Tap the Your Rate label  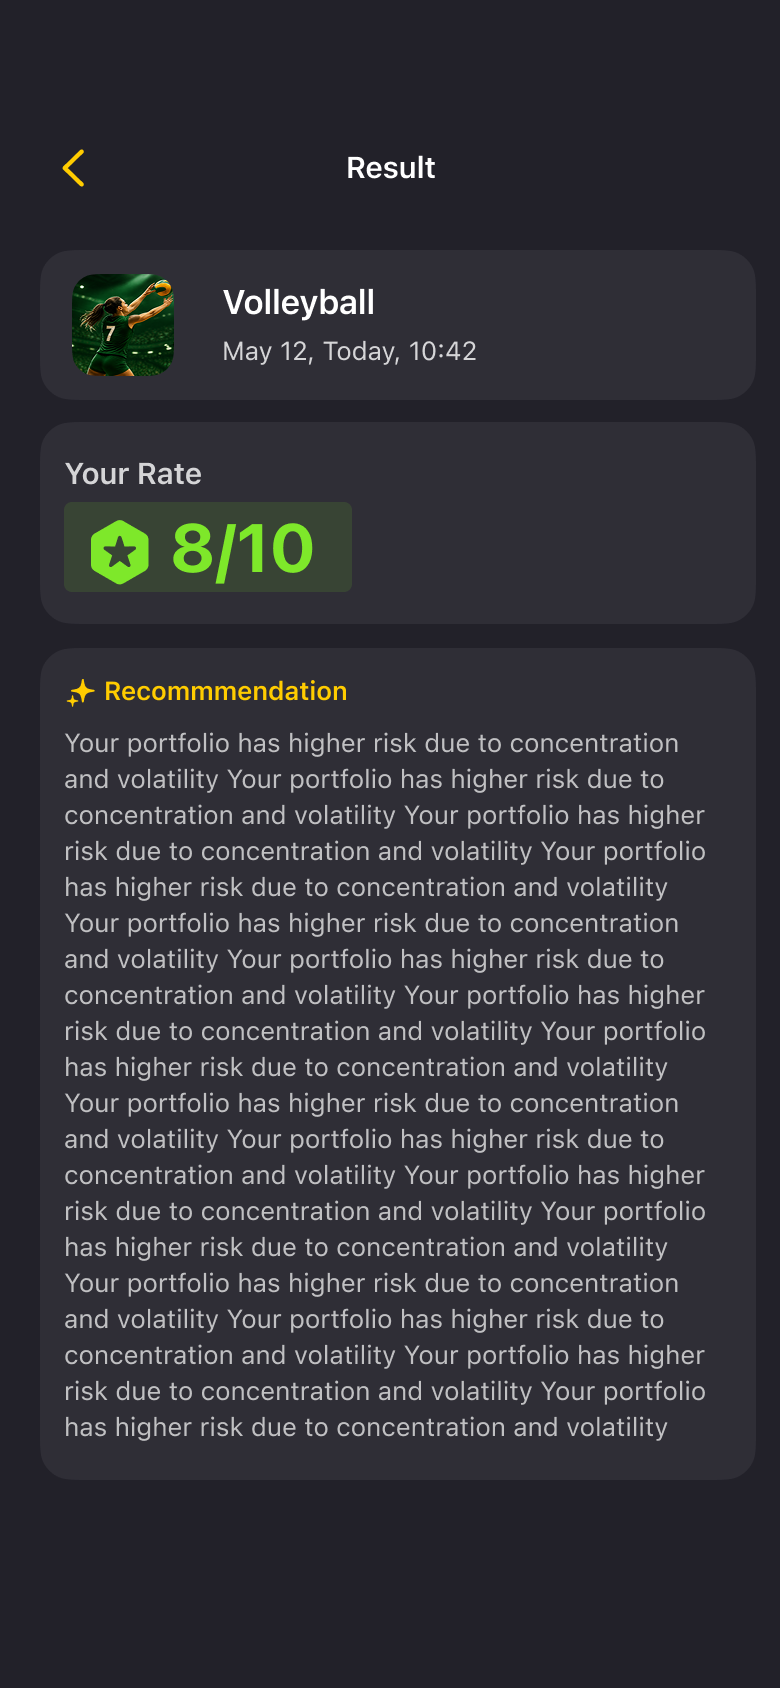pyautogui.click(x=133, y=474)
